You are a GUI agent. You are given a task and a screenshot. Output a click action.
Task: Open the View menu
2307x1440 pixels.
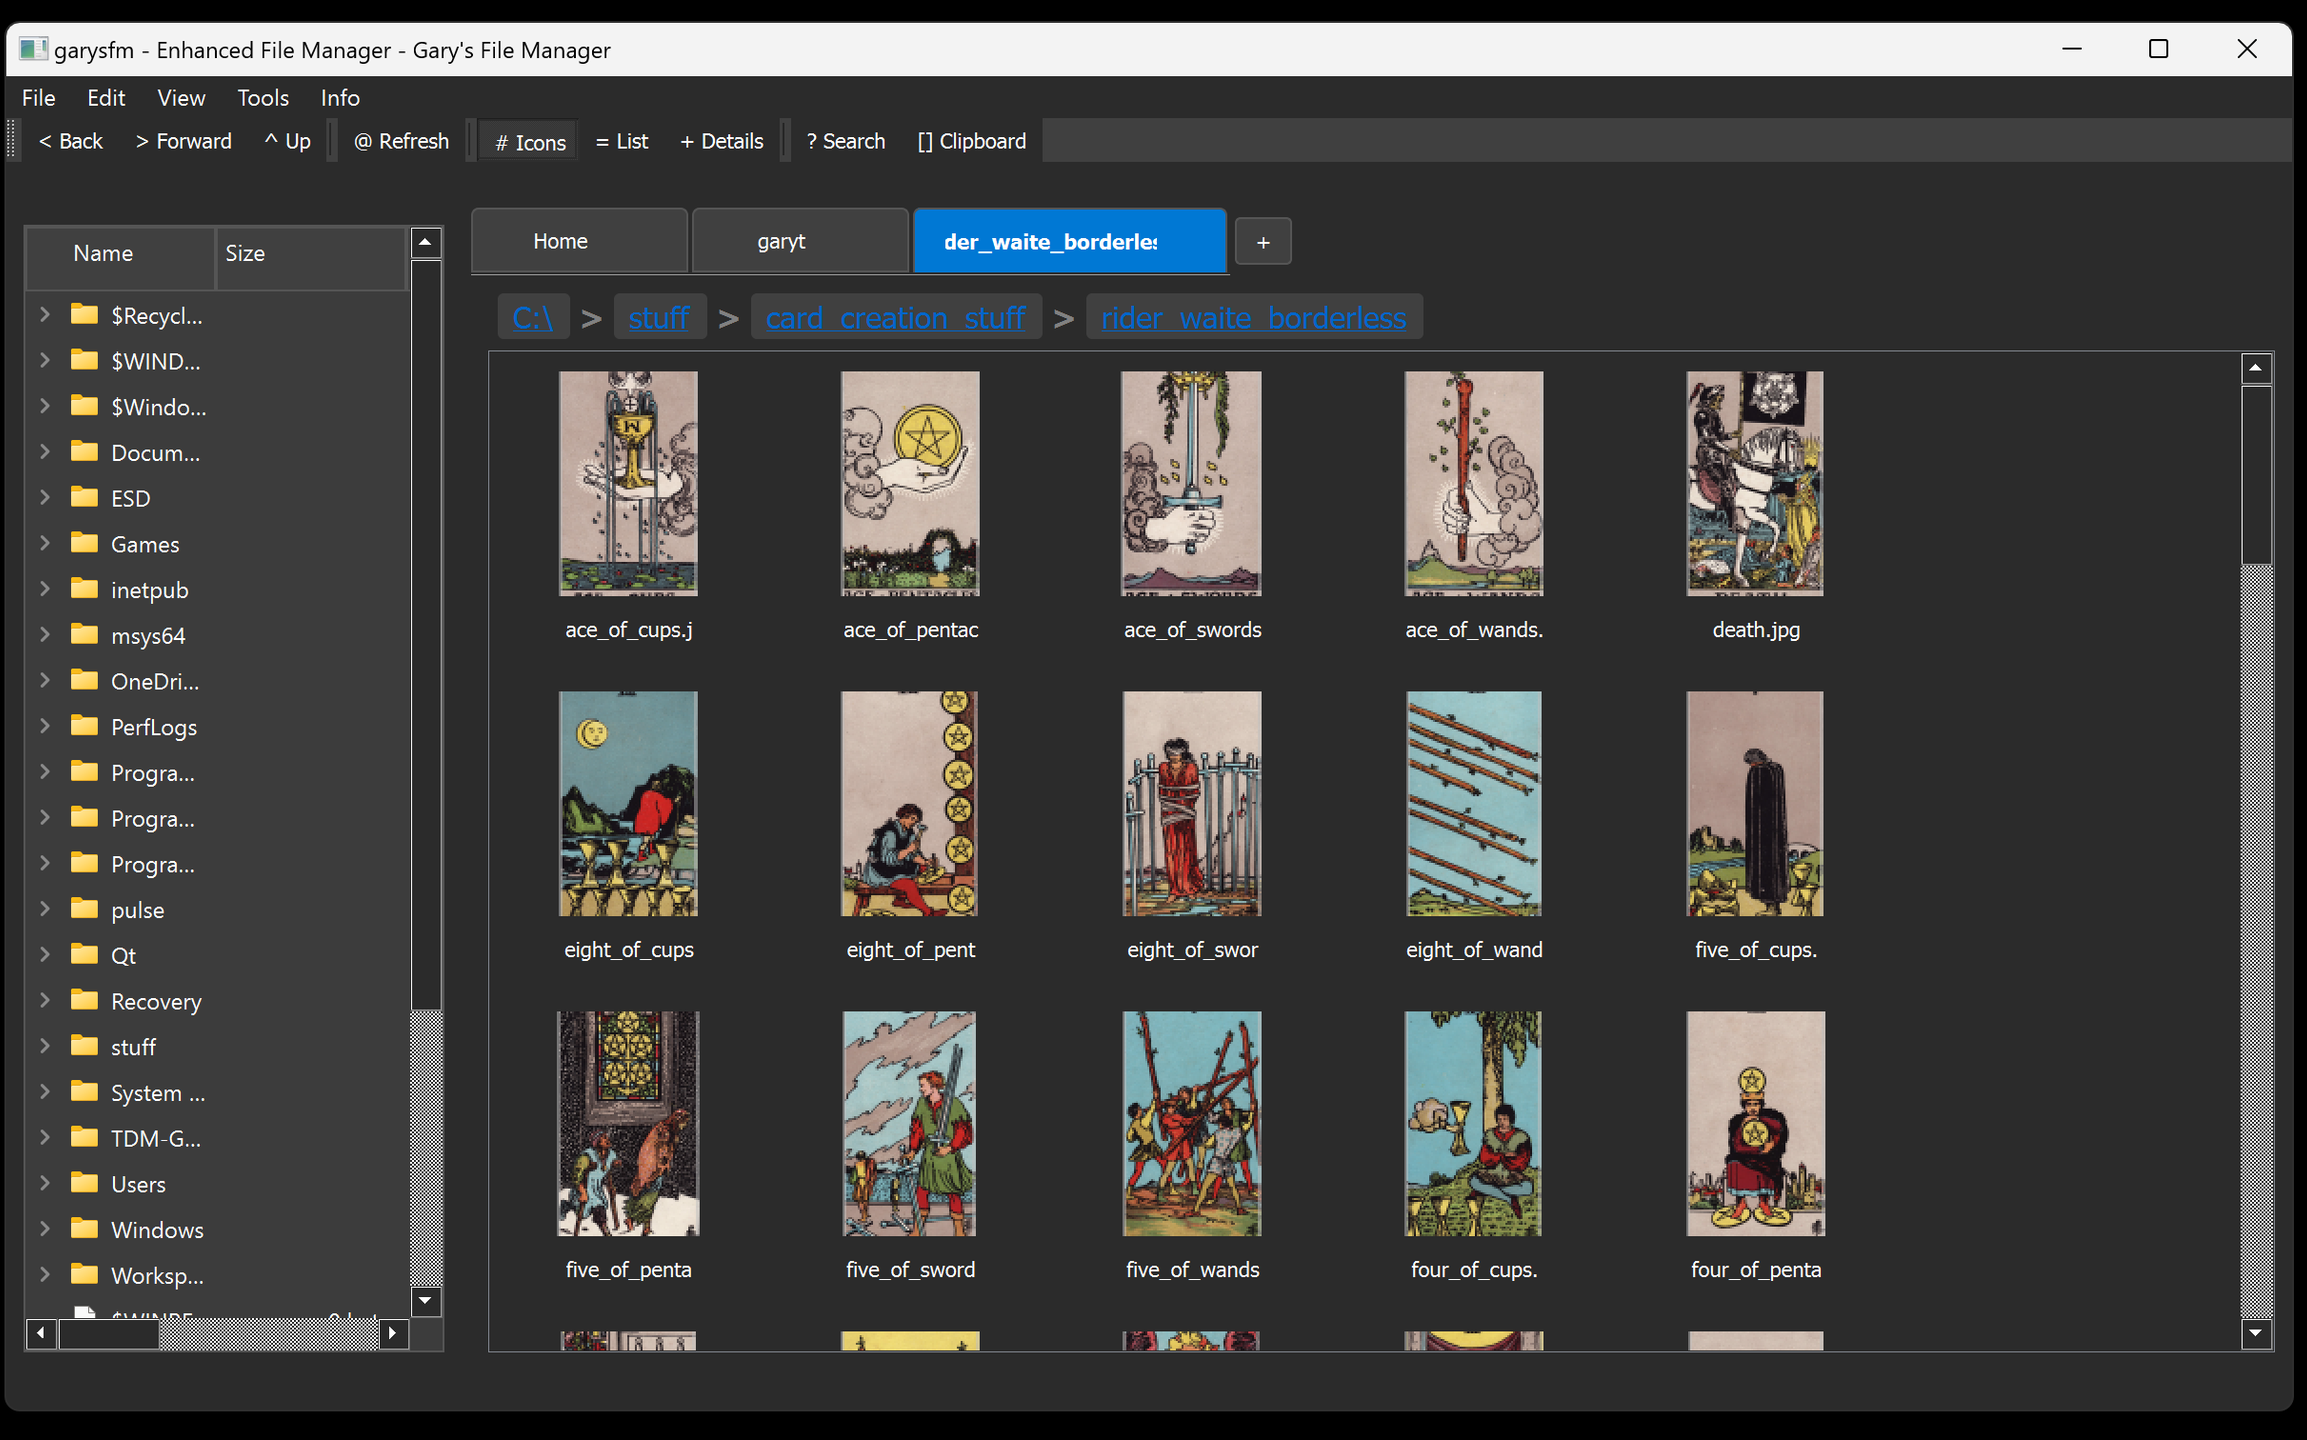coord(181,98)
